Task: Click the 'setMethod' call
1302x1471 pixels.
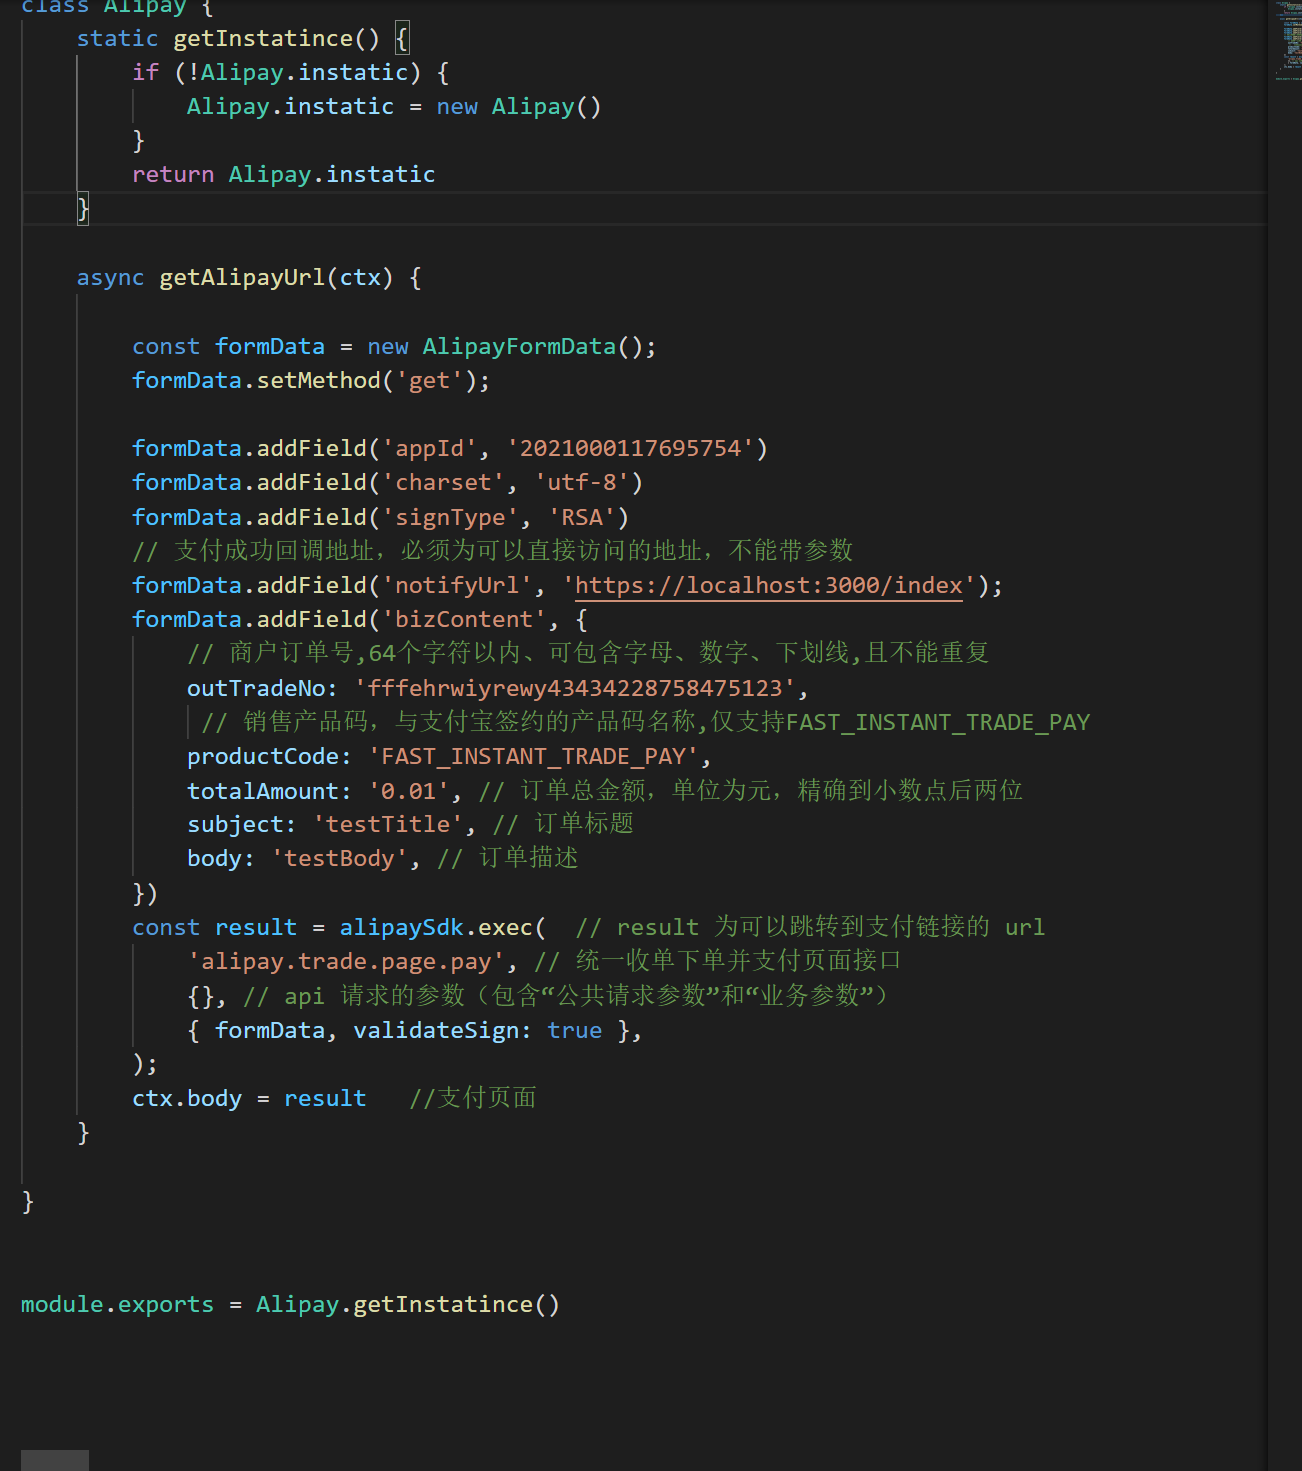Action: point(319,380)
